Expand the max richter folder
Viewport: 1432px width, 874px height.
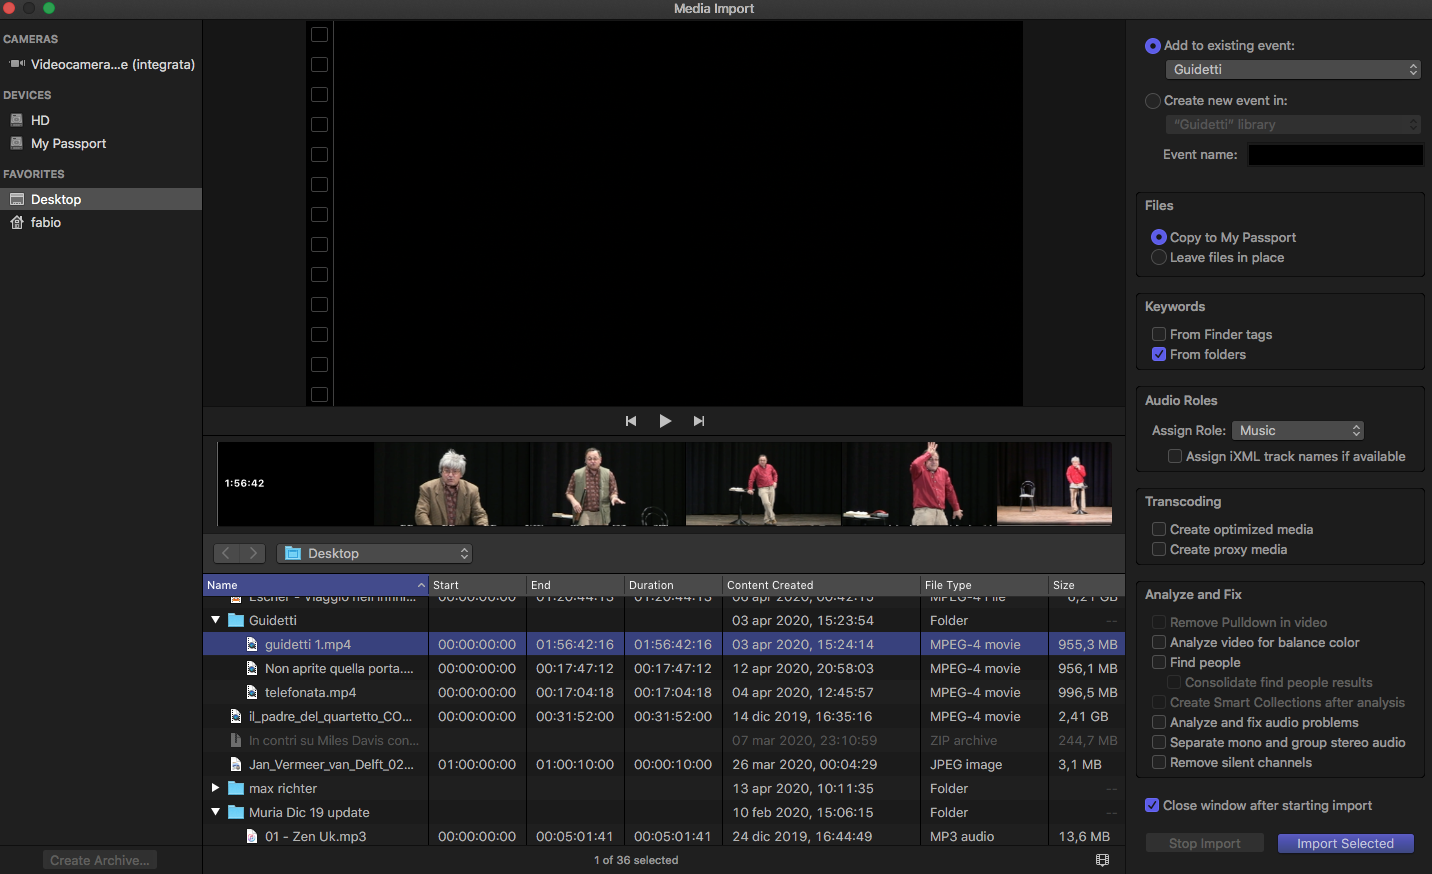click(x=215, y=788)
